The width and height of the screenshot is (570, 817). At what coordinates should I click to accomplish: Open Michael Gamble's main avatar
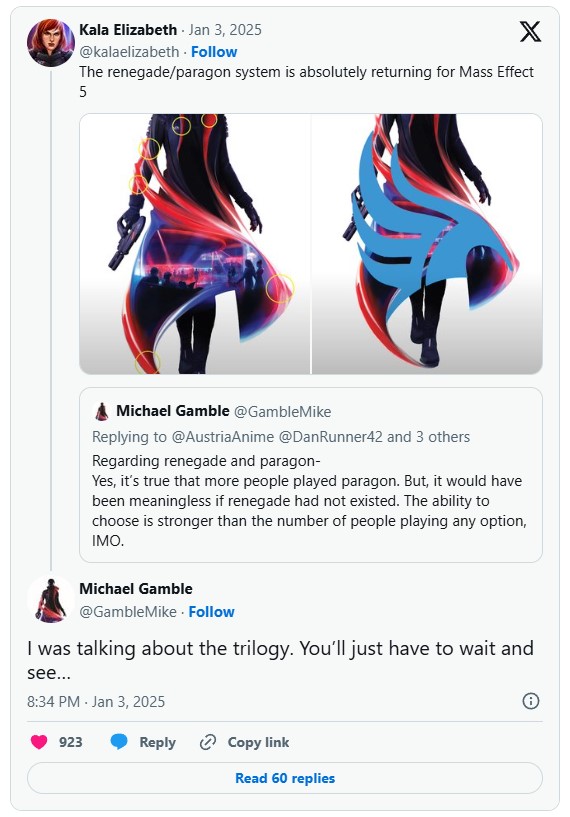[51, 599]
